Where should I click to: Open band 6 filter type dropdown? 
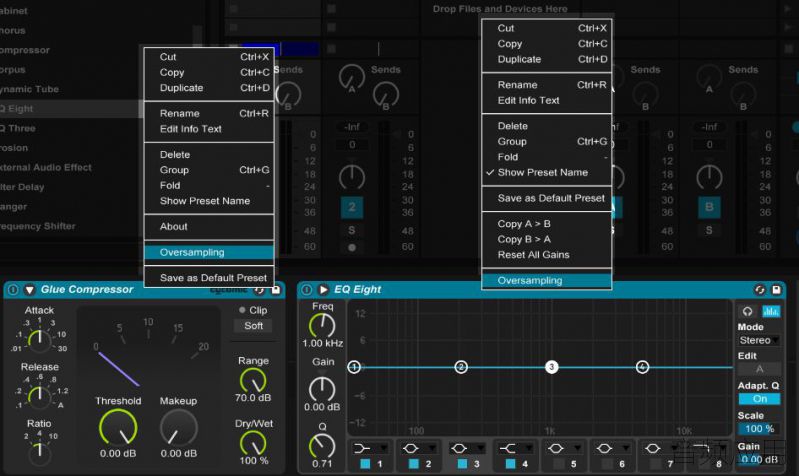click(x=613, y=448)
